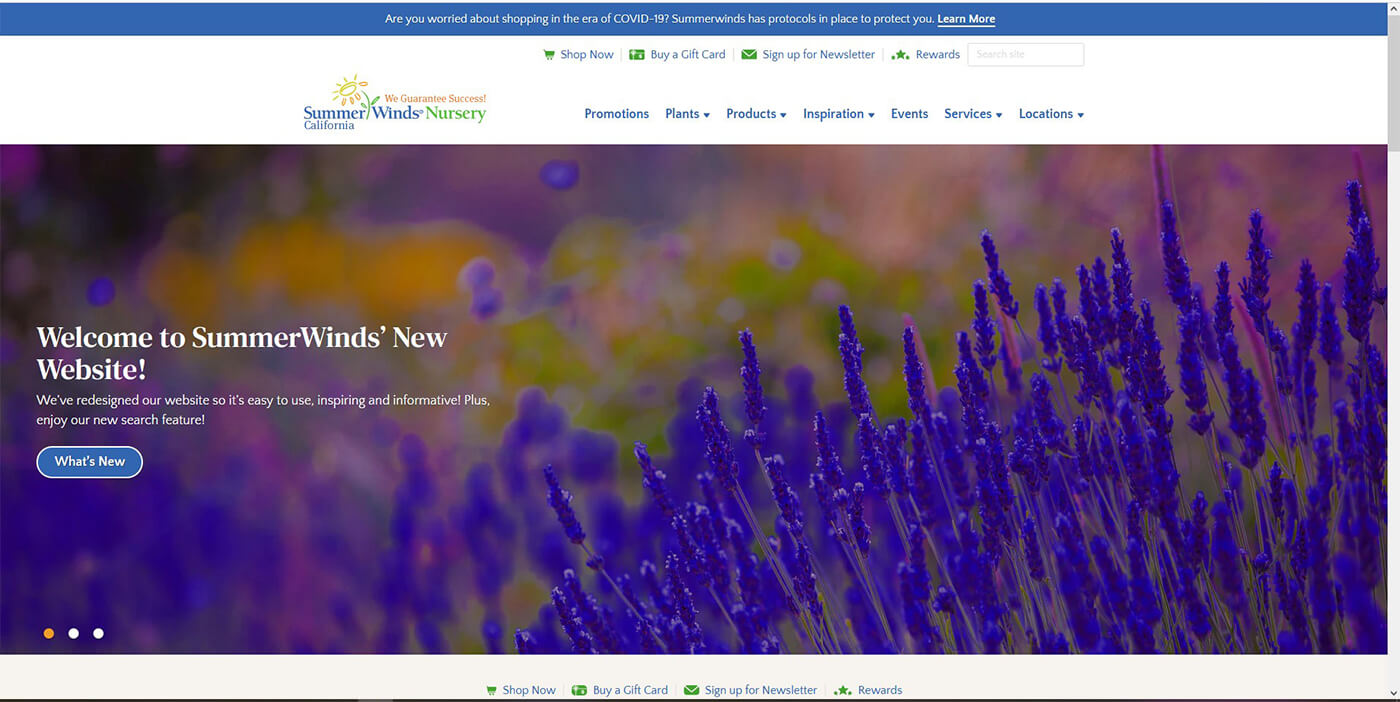Click the Search site input field

(x=1025, y=55)
